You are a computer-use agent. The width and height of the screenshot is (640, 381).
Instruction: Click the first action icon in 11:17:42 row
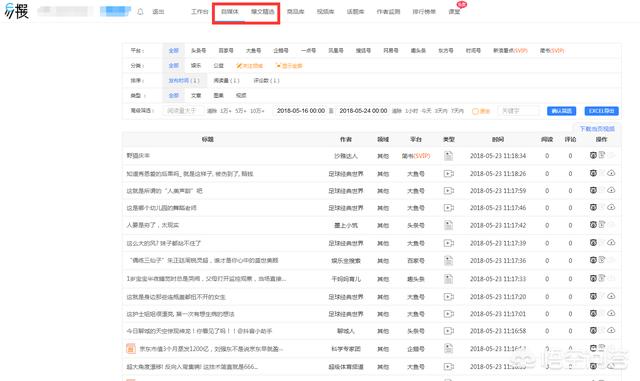(x=593, y=225)
